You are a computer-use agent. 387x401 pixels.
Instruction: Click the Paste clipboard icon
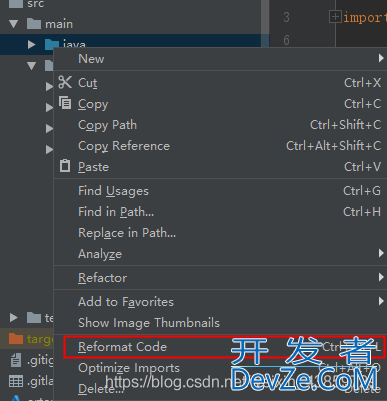coord(65,166)
